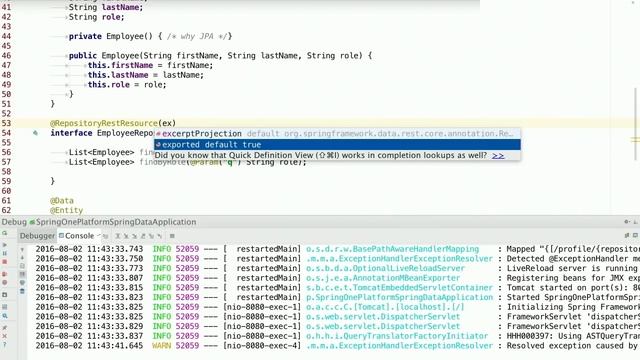Click console scroll Down arrow icon
Viewport: 640px width, 360px height.
click(x=22, y=258)
